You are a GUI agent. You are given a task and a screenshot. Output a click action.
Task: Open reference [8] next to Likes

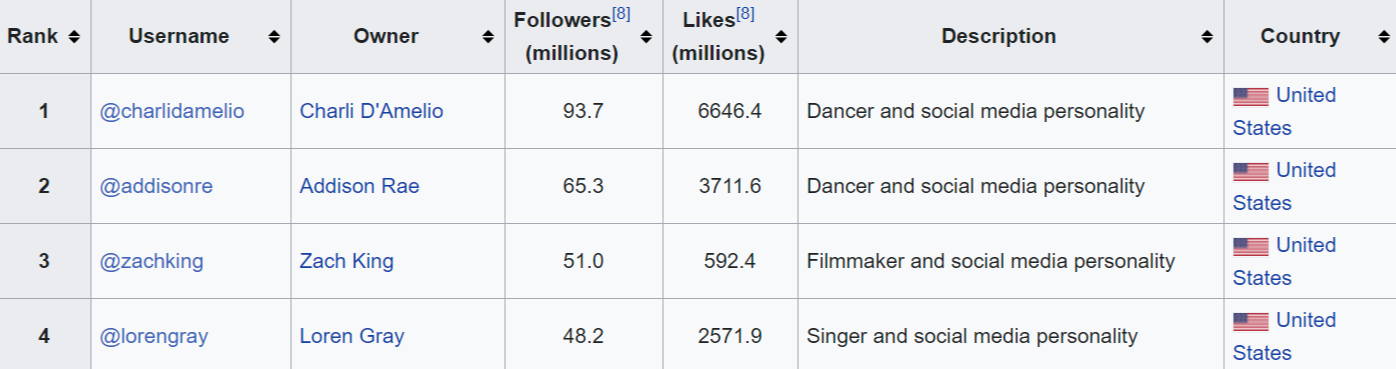coord(745,14)
